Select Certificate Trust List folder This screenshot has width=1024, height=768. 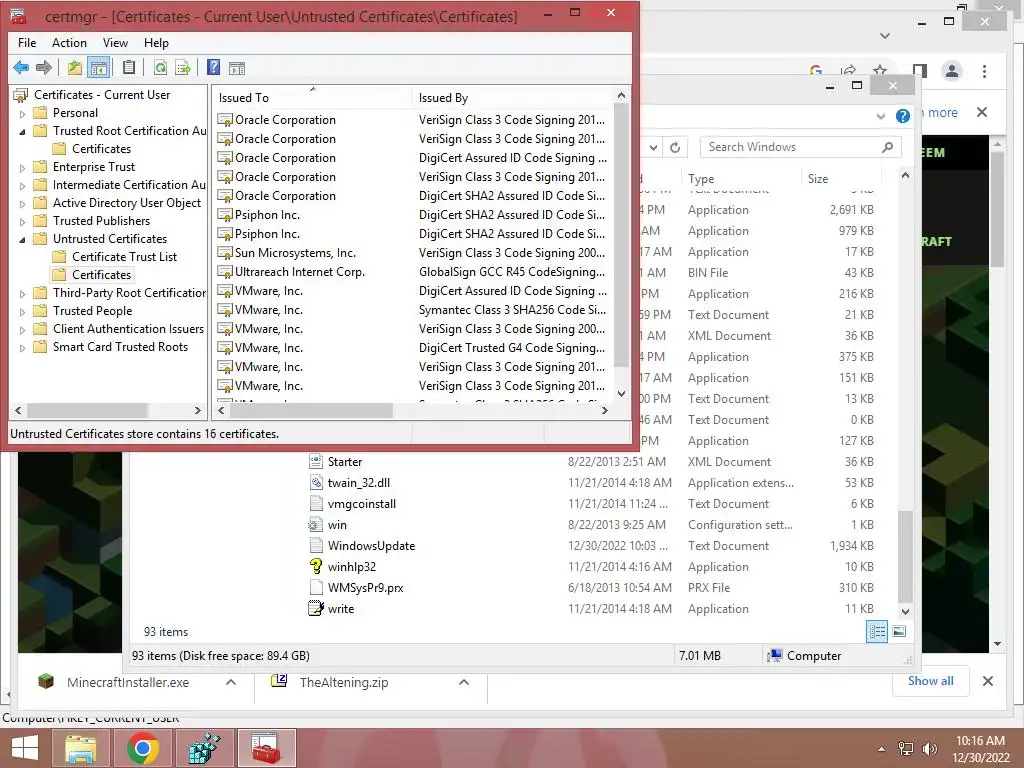[x=124, y=257]
